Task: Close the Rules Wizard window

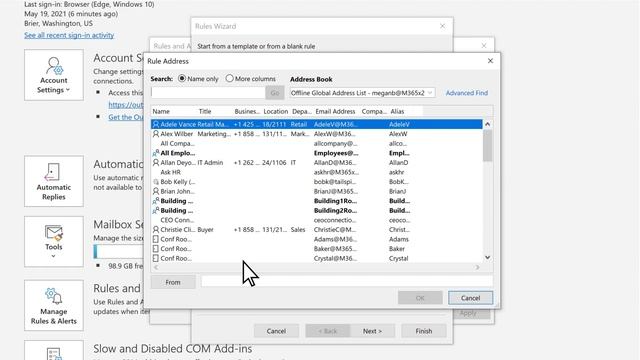Action: [x=442, y=26]
